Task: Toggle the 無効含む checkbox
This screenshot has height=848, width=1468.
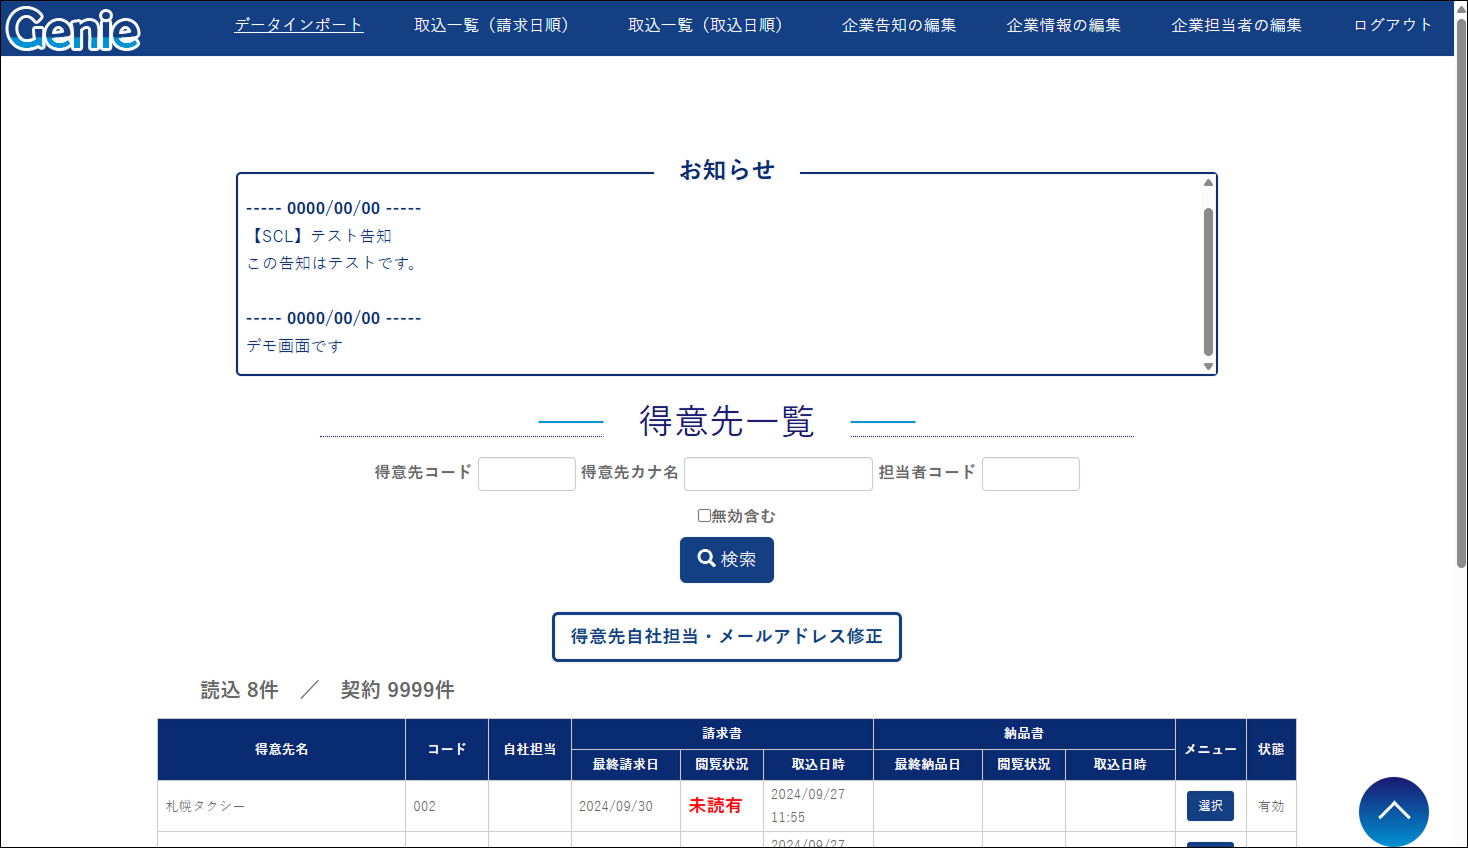Action: (704, 515)
